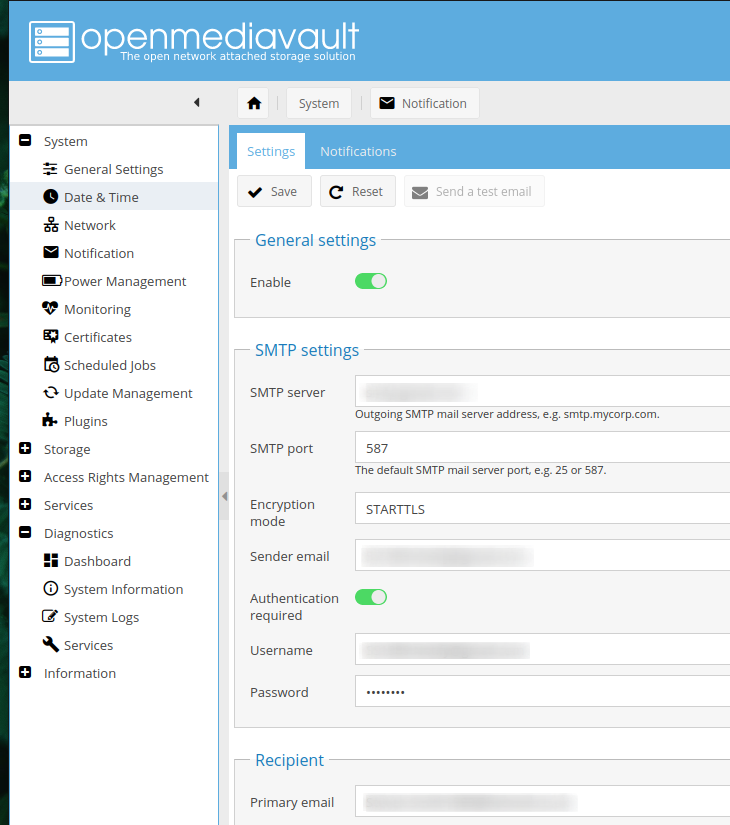This screenshot has width=730, height=825.
Task: Click the navigation panel splitter collapse arrow
Action: pyautogui.click(x=224, y=496)
